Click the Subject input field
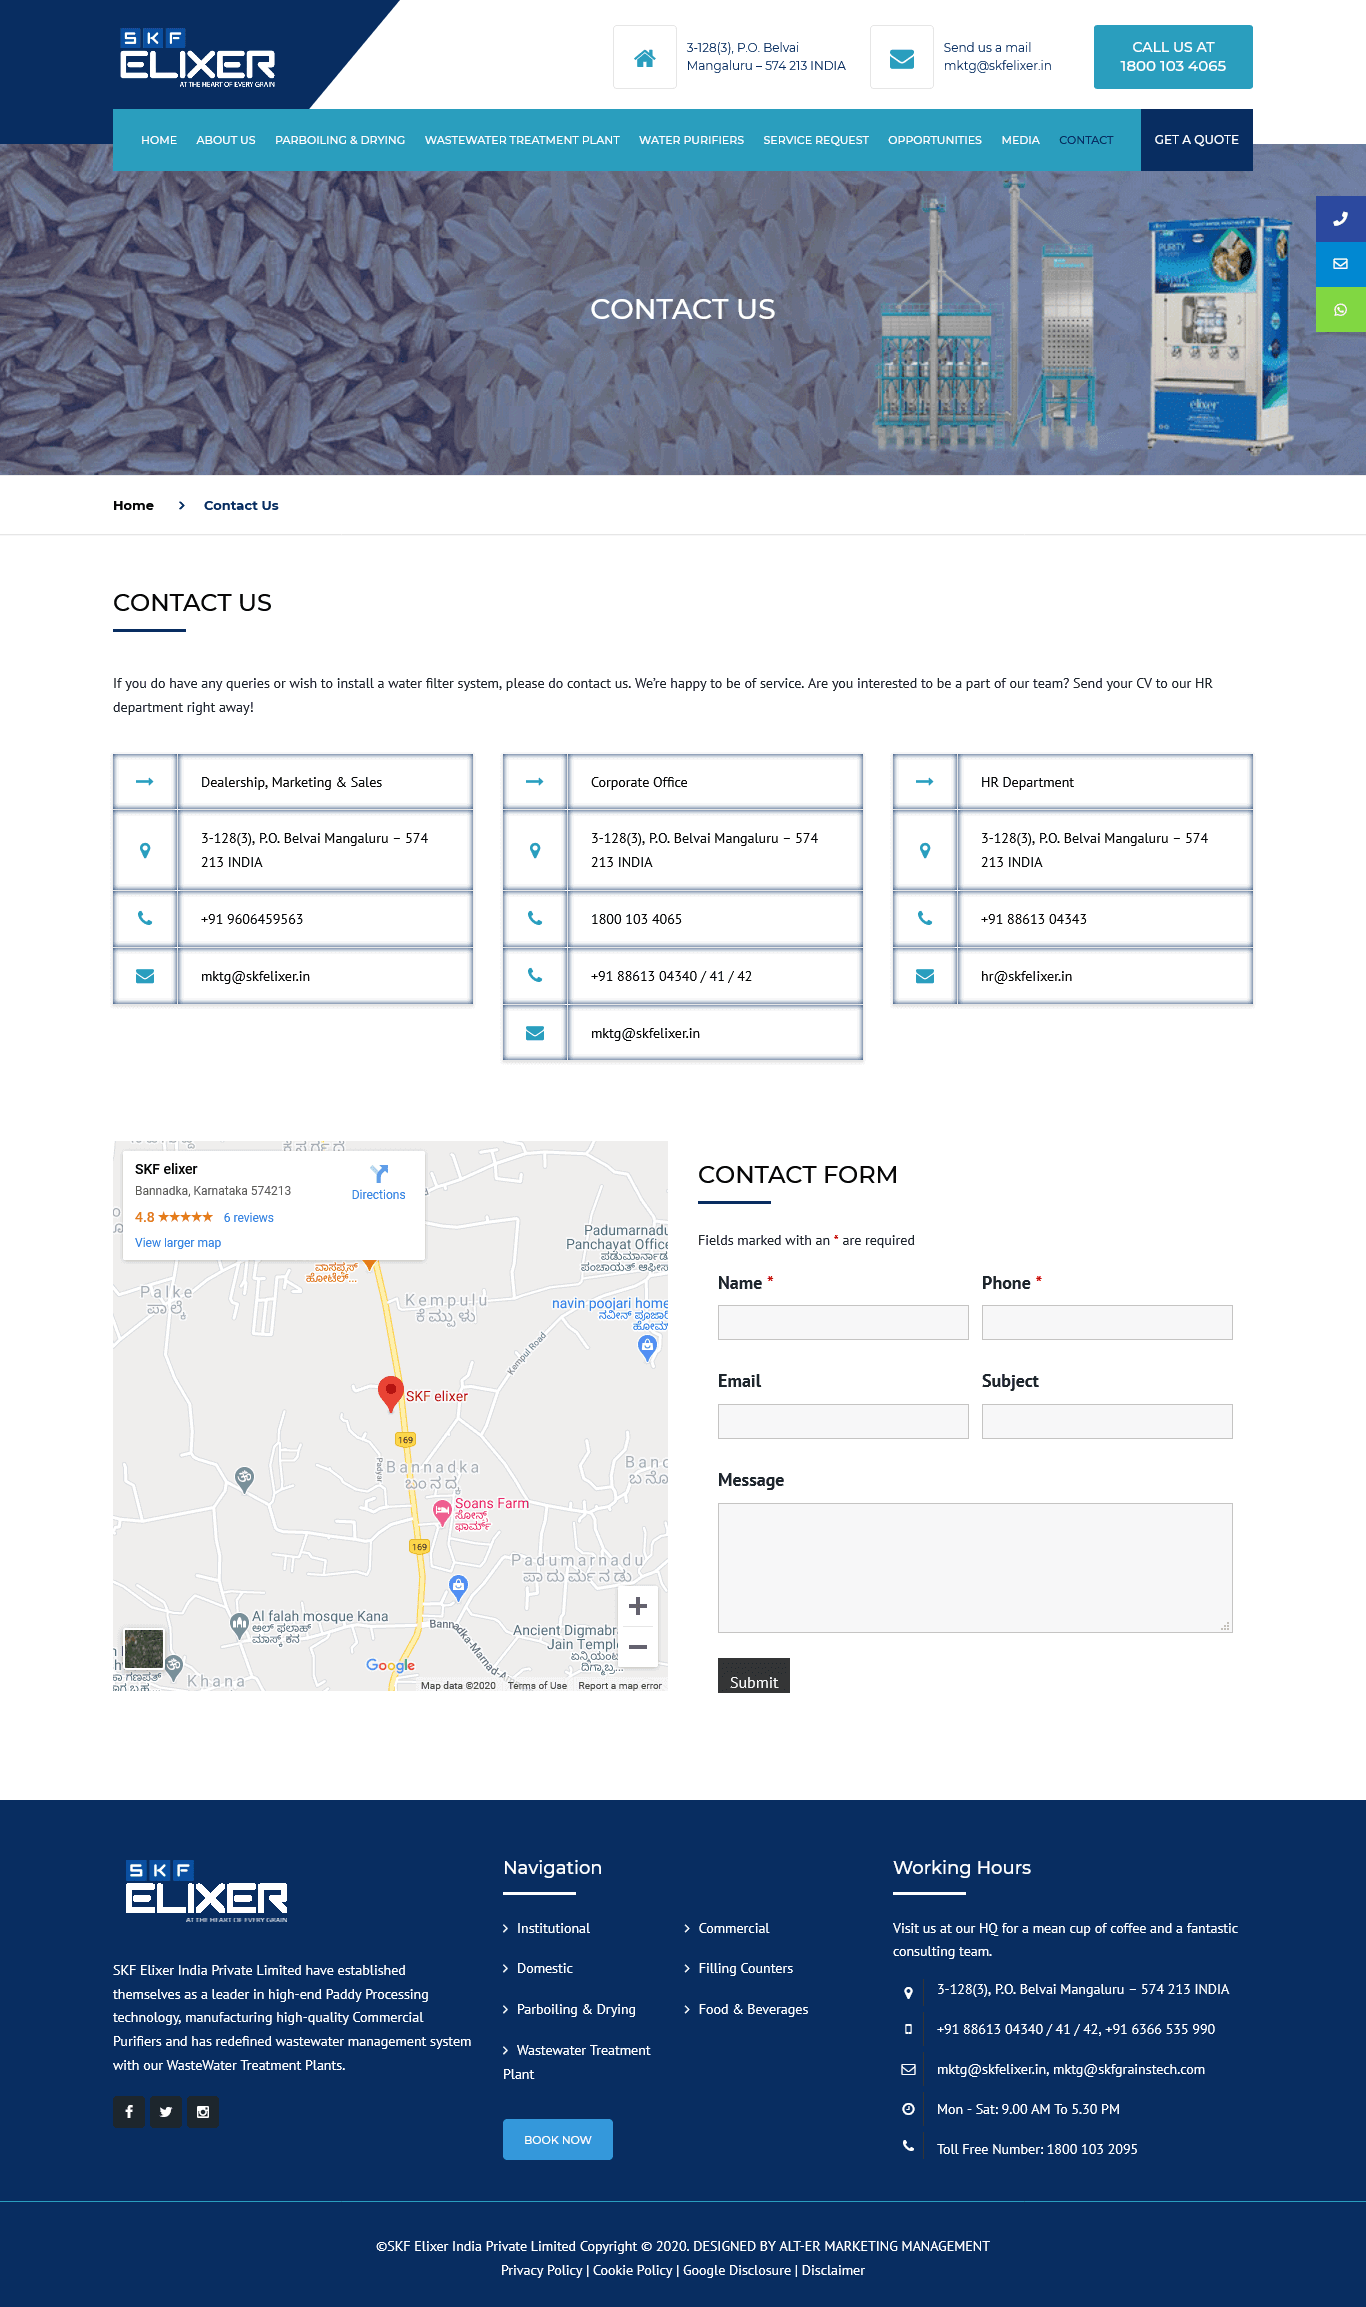The width and height of the screenshot is (1366, 2307). tap(1107, 1421)
